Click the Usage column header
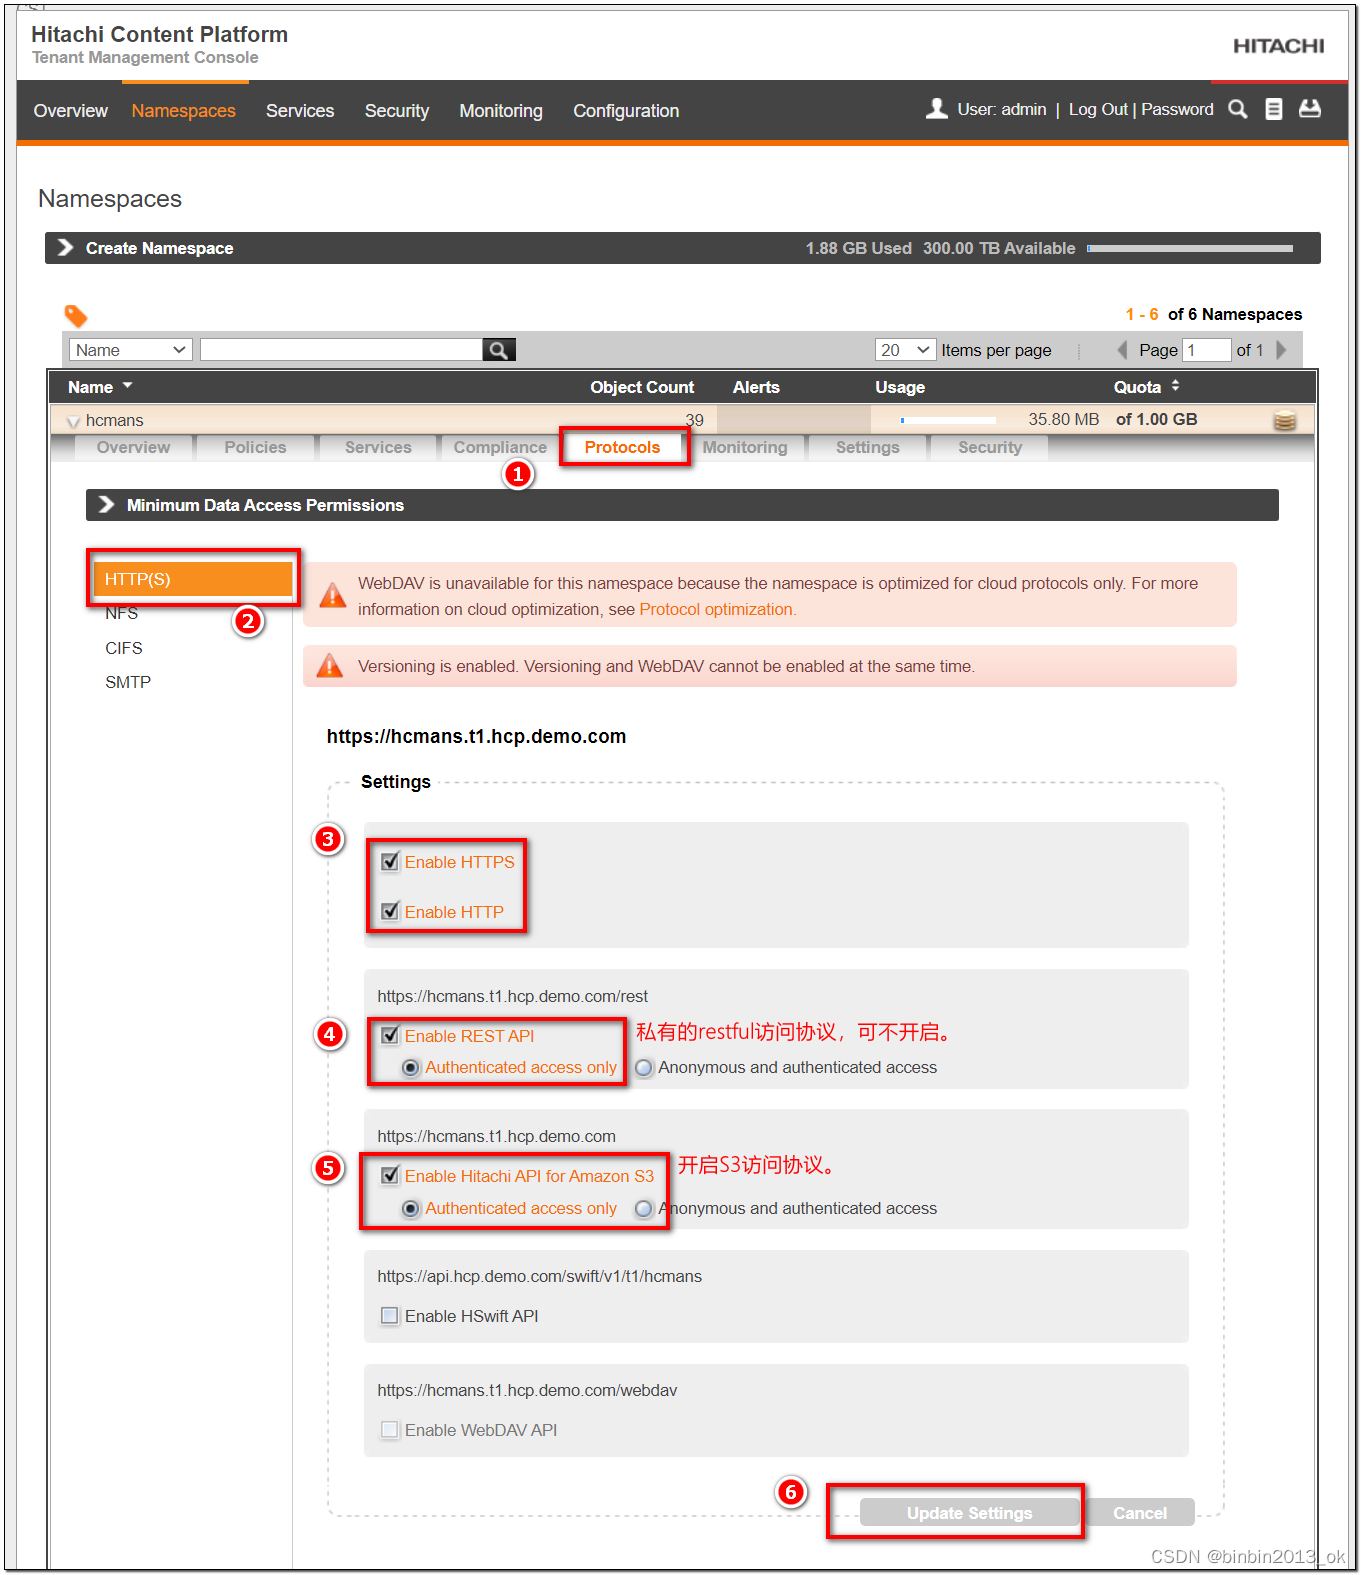1361x1575 pixels. (x=900, y=387)
